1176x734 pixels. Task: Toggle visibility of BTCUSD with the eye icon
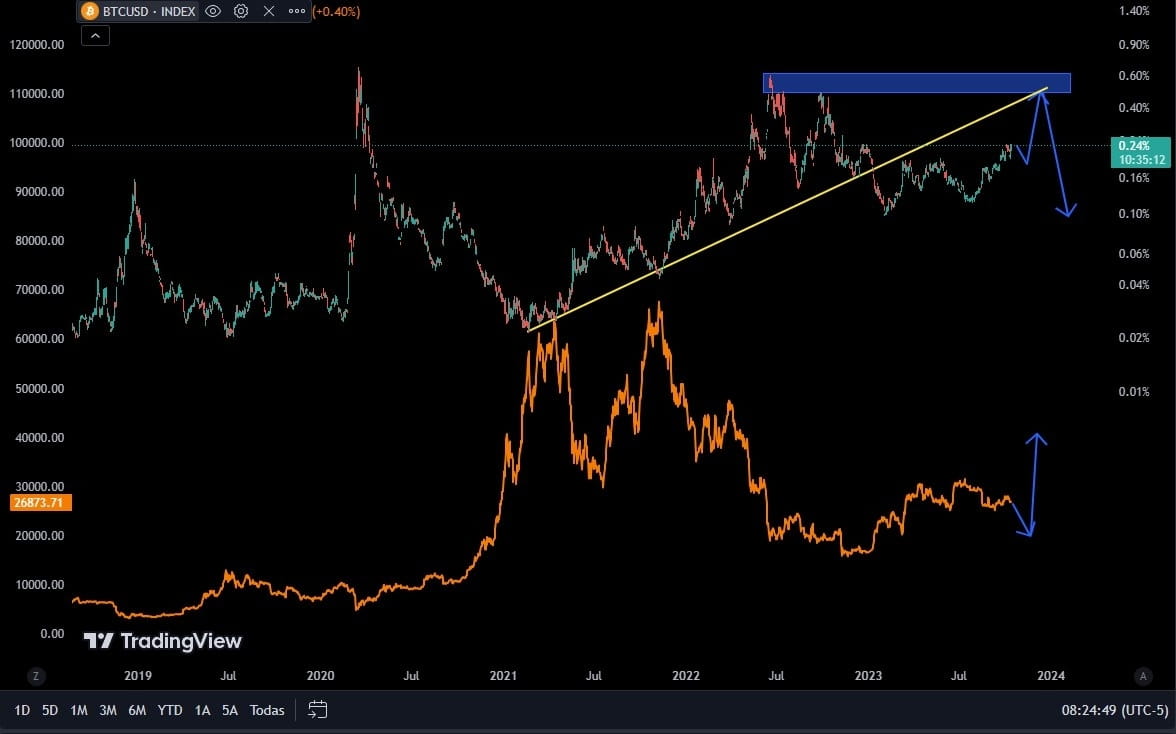click(213, 11)
